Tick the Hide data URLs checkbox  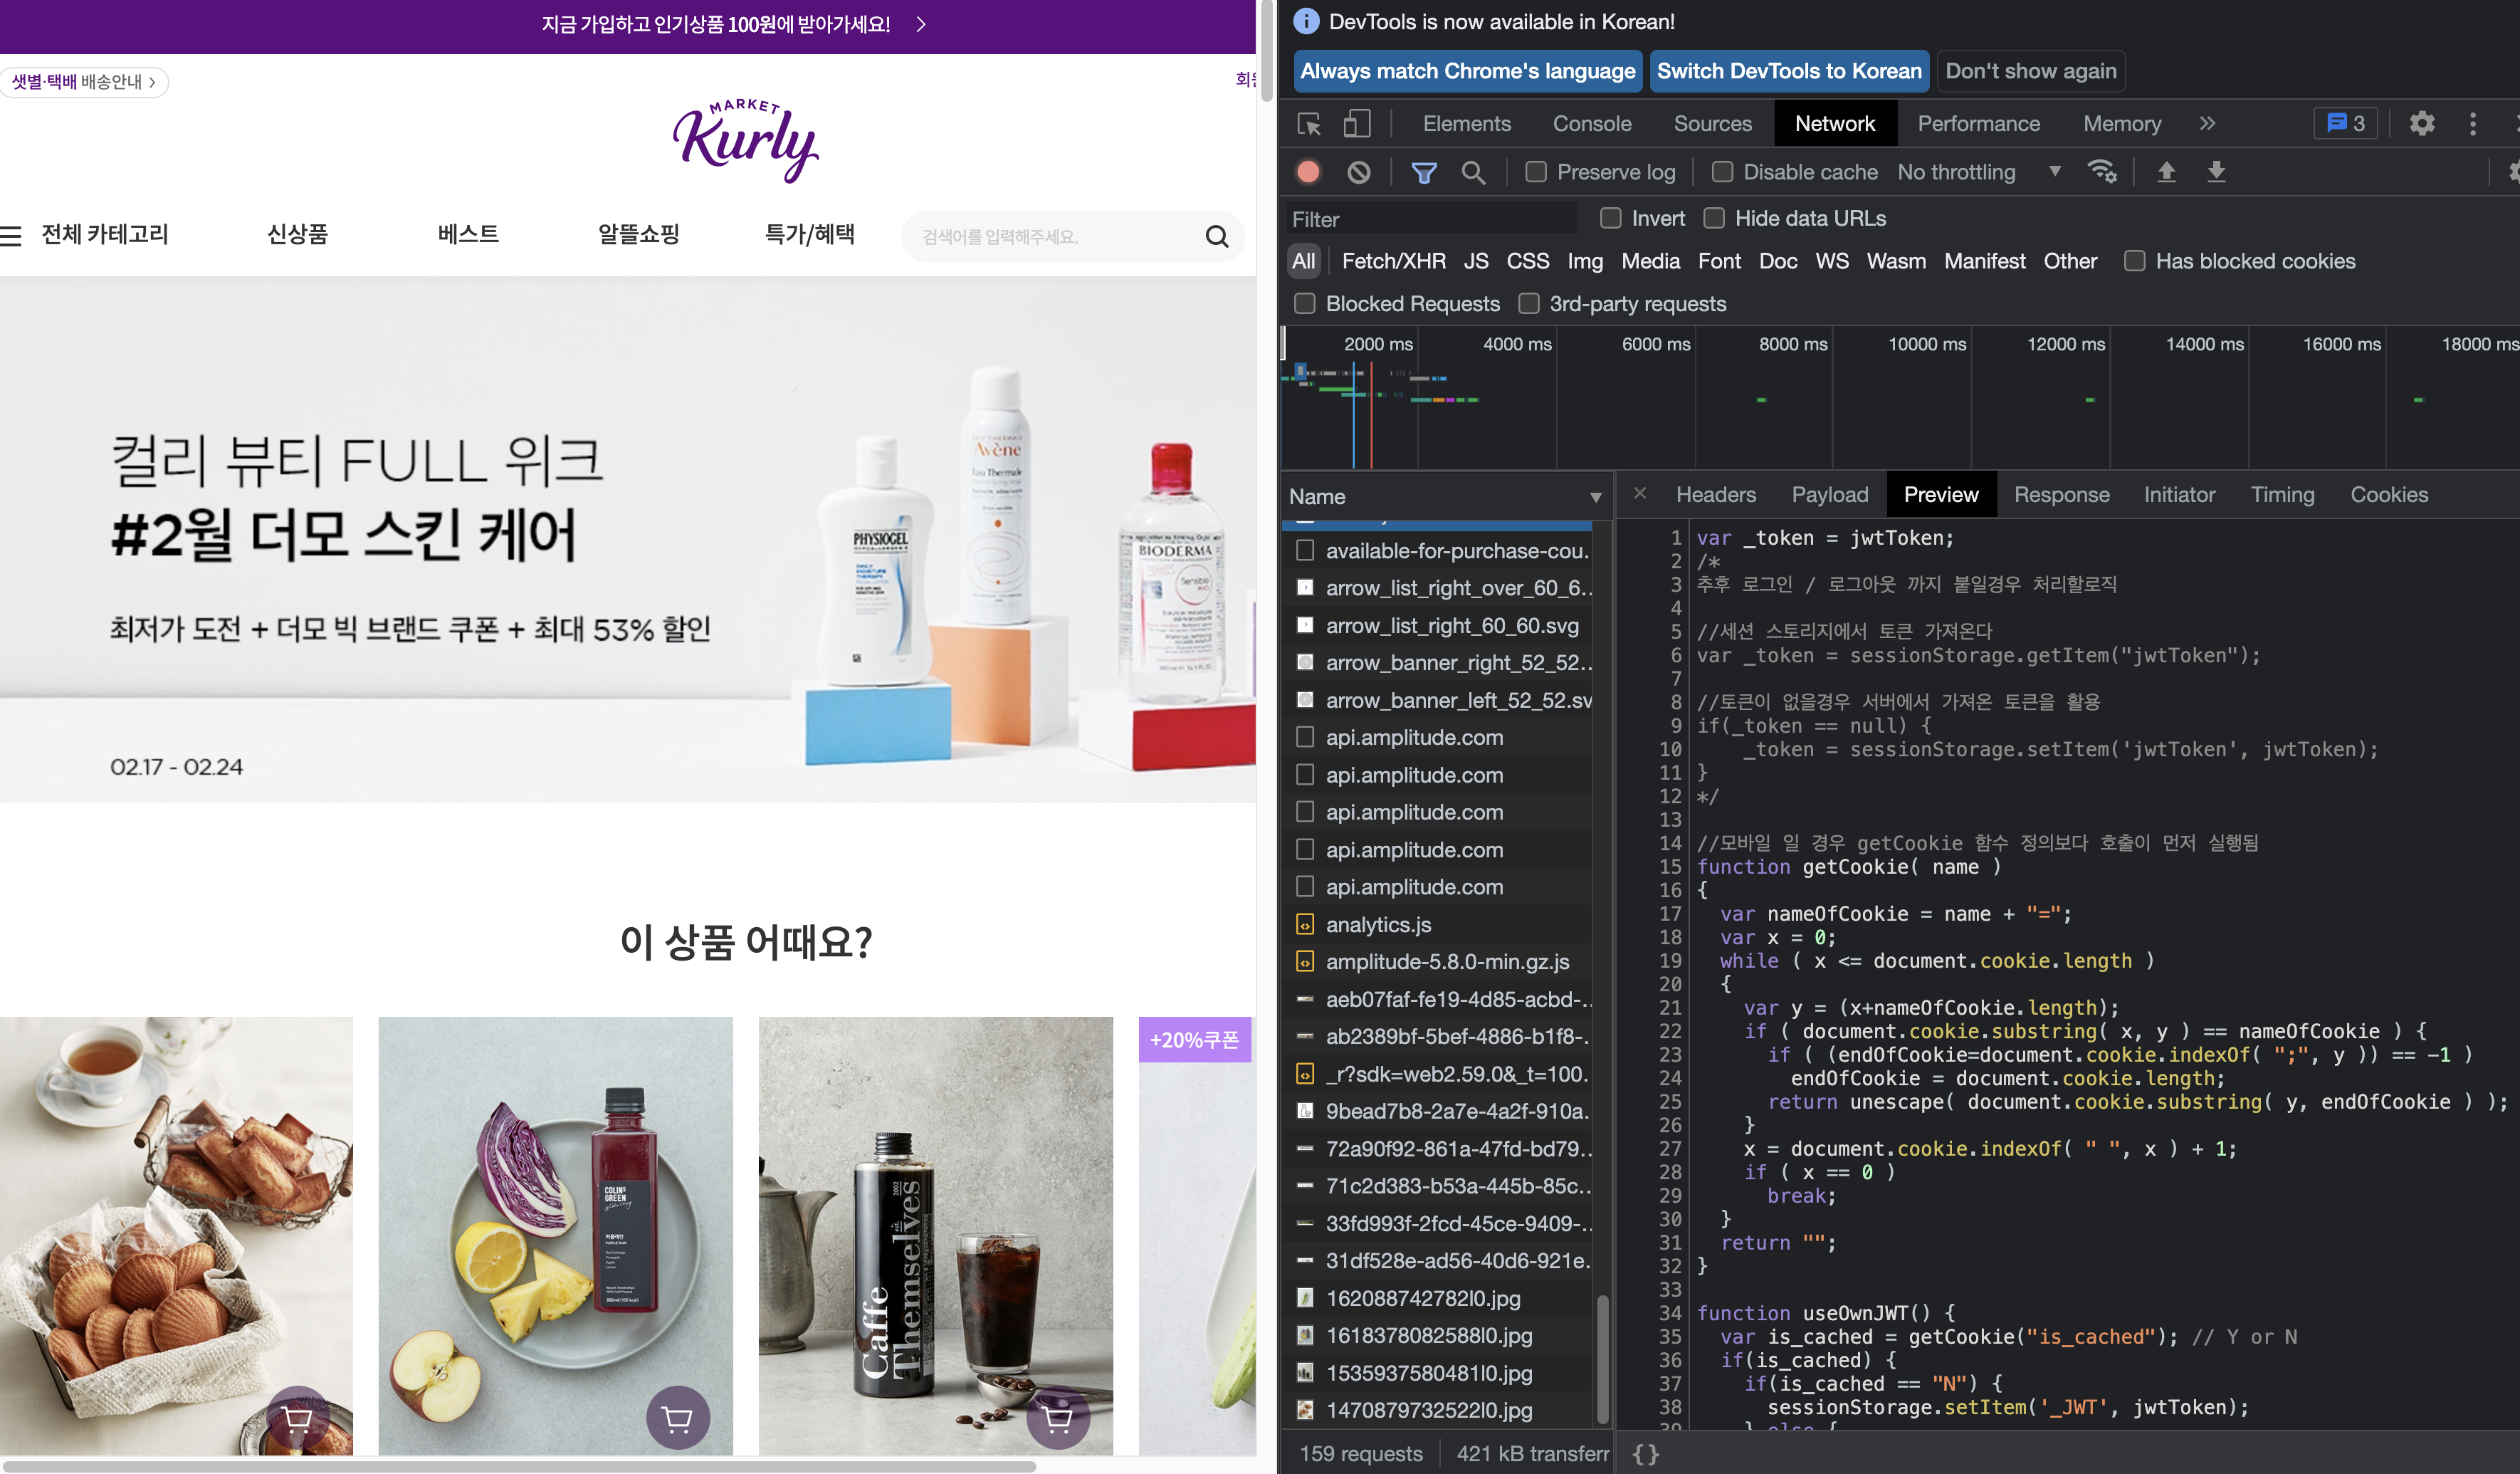click(1714, 218)
